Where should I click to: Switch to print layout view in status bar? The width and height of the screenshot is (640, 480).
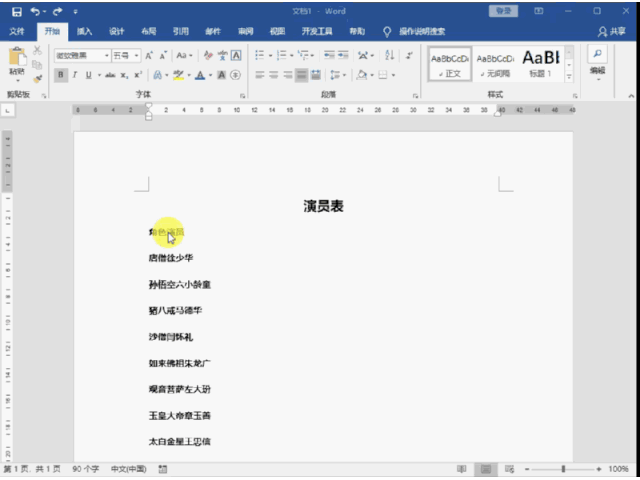[x=486, y=469]
